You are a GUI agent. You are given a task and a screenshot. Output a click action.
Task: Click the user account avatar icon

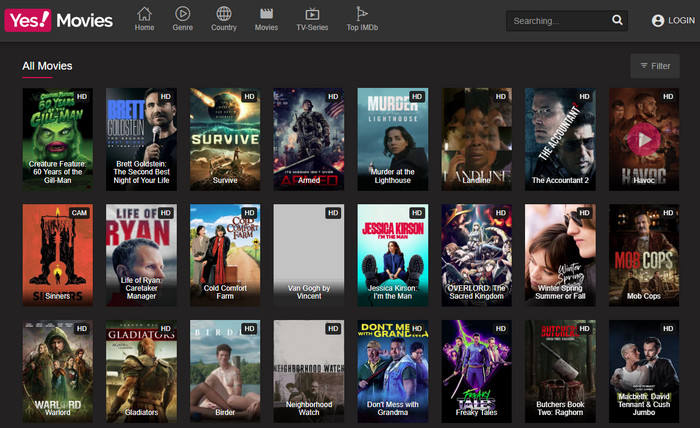658,21
